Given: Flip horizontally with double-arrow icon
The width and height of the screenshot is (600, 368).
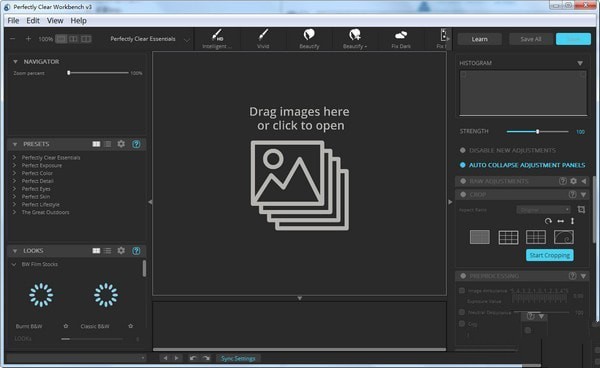Looking at the screenshot, I should pyautogui.click(x=560, y=221).
